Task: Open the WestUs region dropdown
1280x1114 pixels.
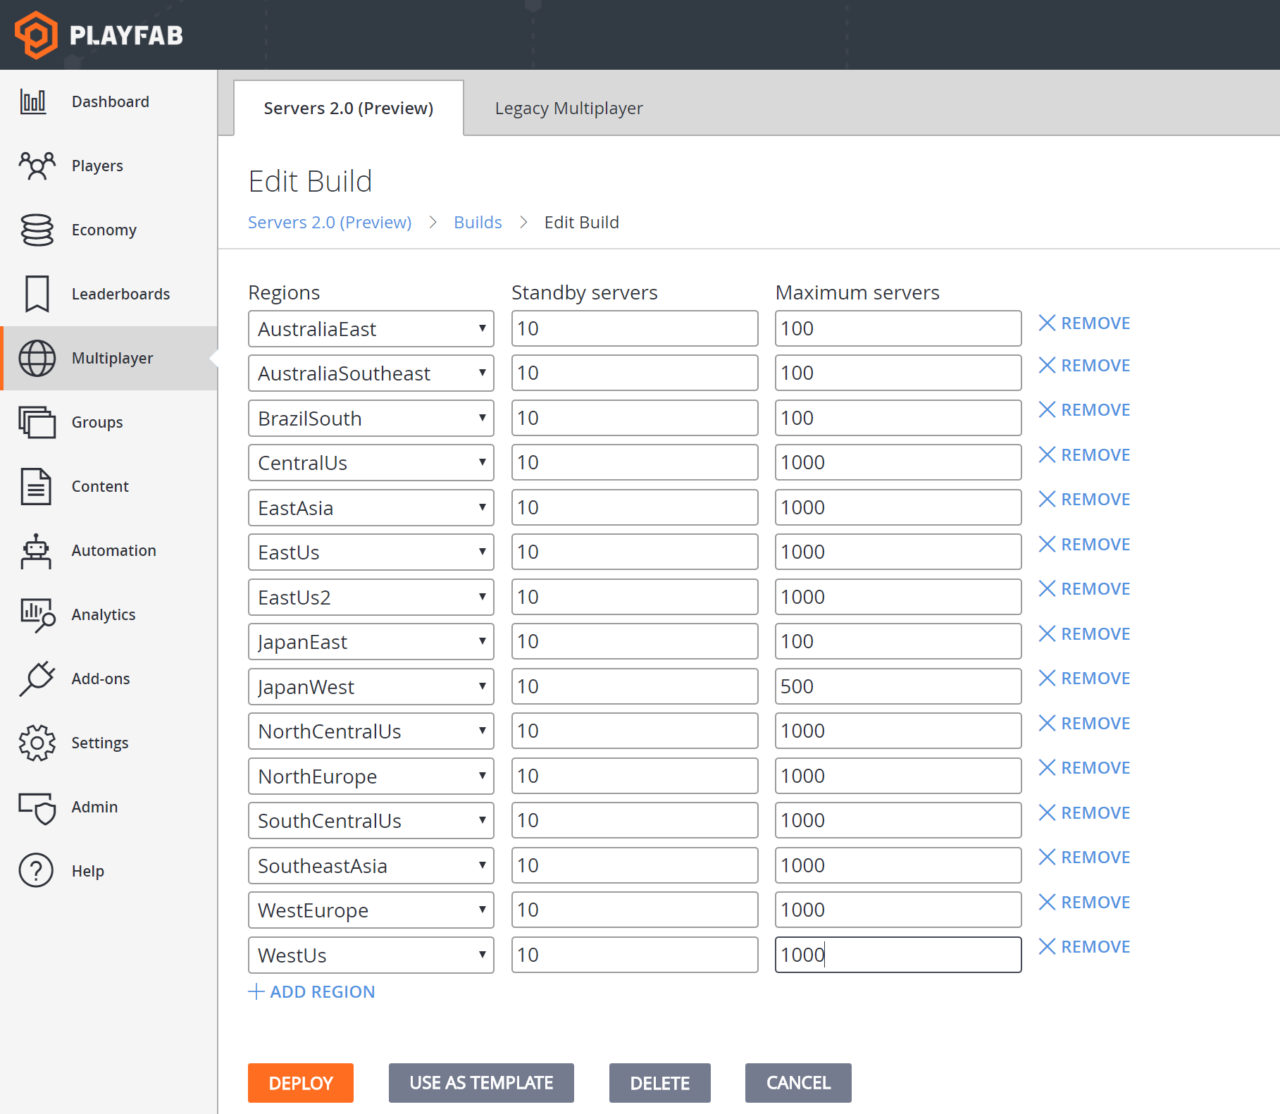Action: (x=371, y=954)
